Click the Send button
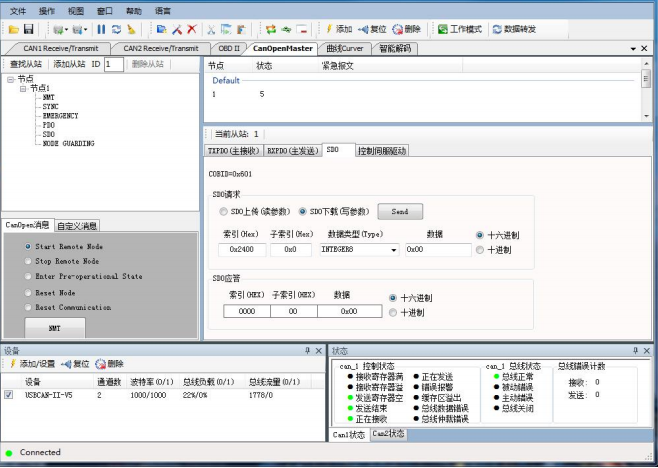 click(400, 212)
